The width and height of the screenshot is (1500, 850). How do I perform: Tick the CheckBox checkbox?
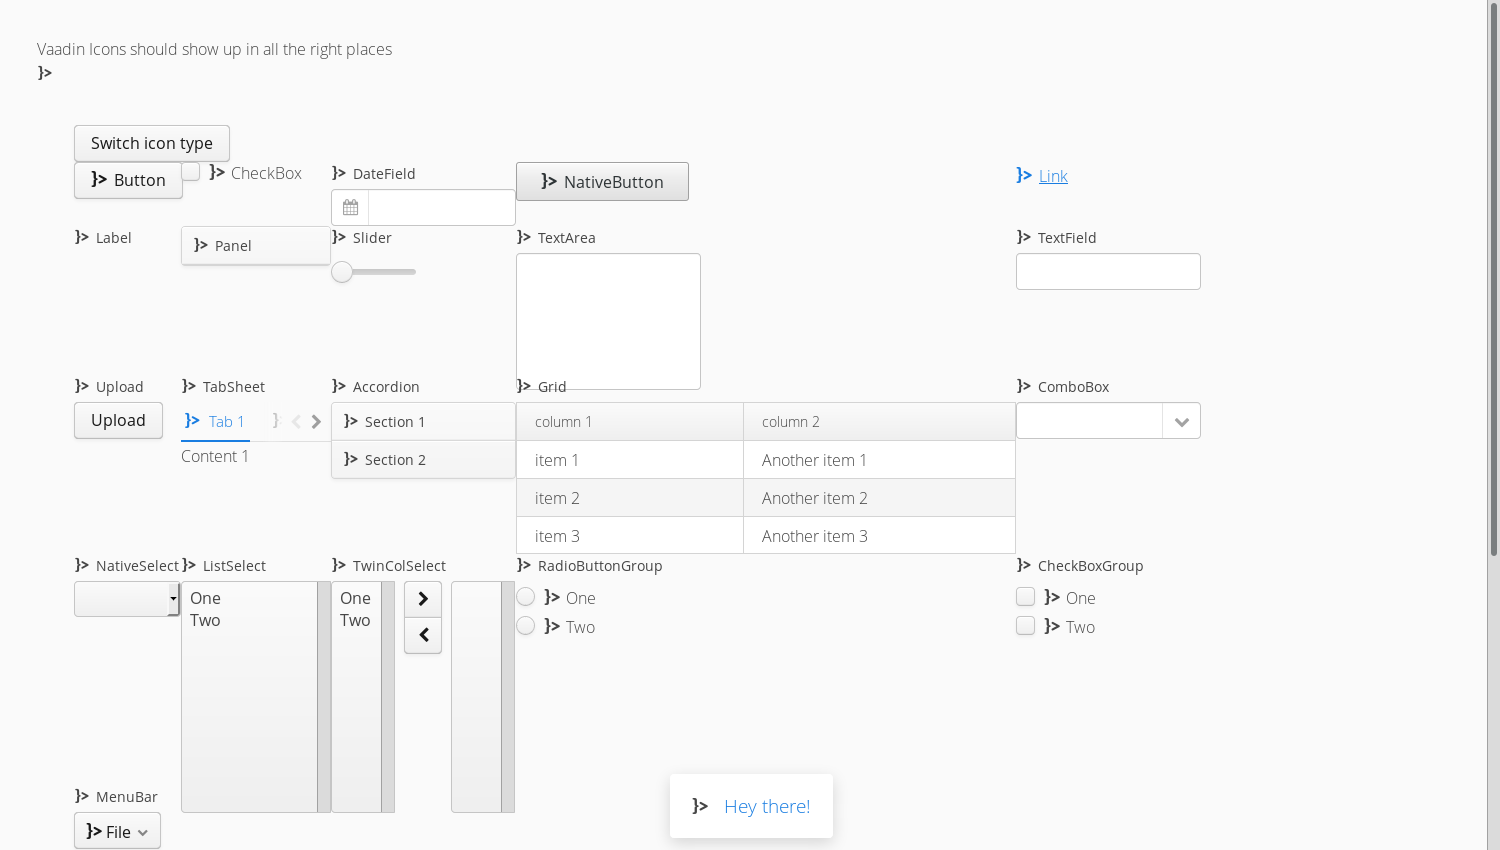pyautogui.click(x=191, y=172)
